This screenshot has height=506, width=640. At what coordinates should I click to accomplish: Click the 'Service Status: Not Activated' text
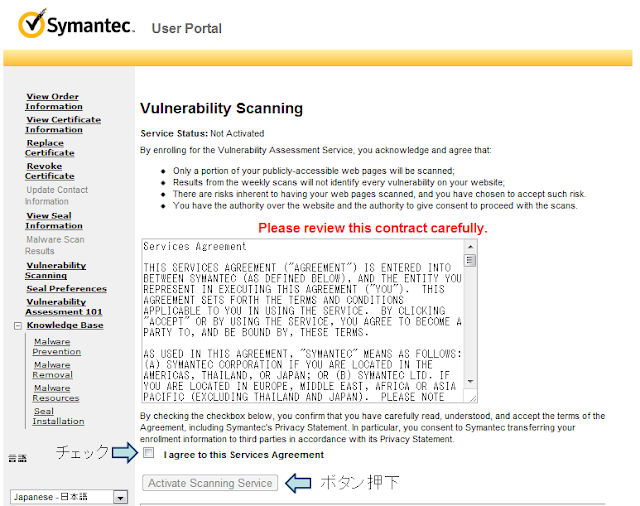point(202,133)
